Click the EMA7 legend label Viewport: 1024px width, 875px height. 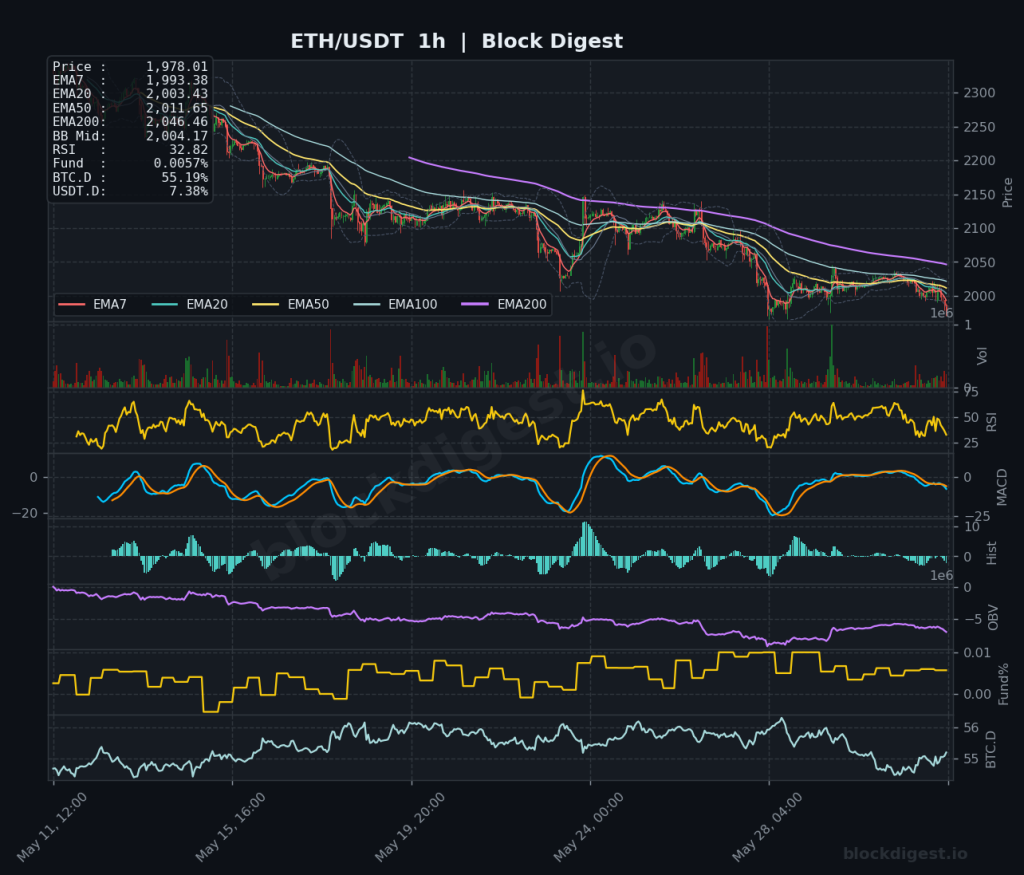pos(110,304)
